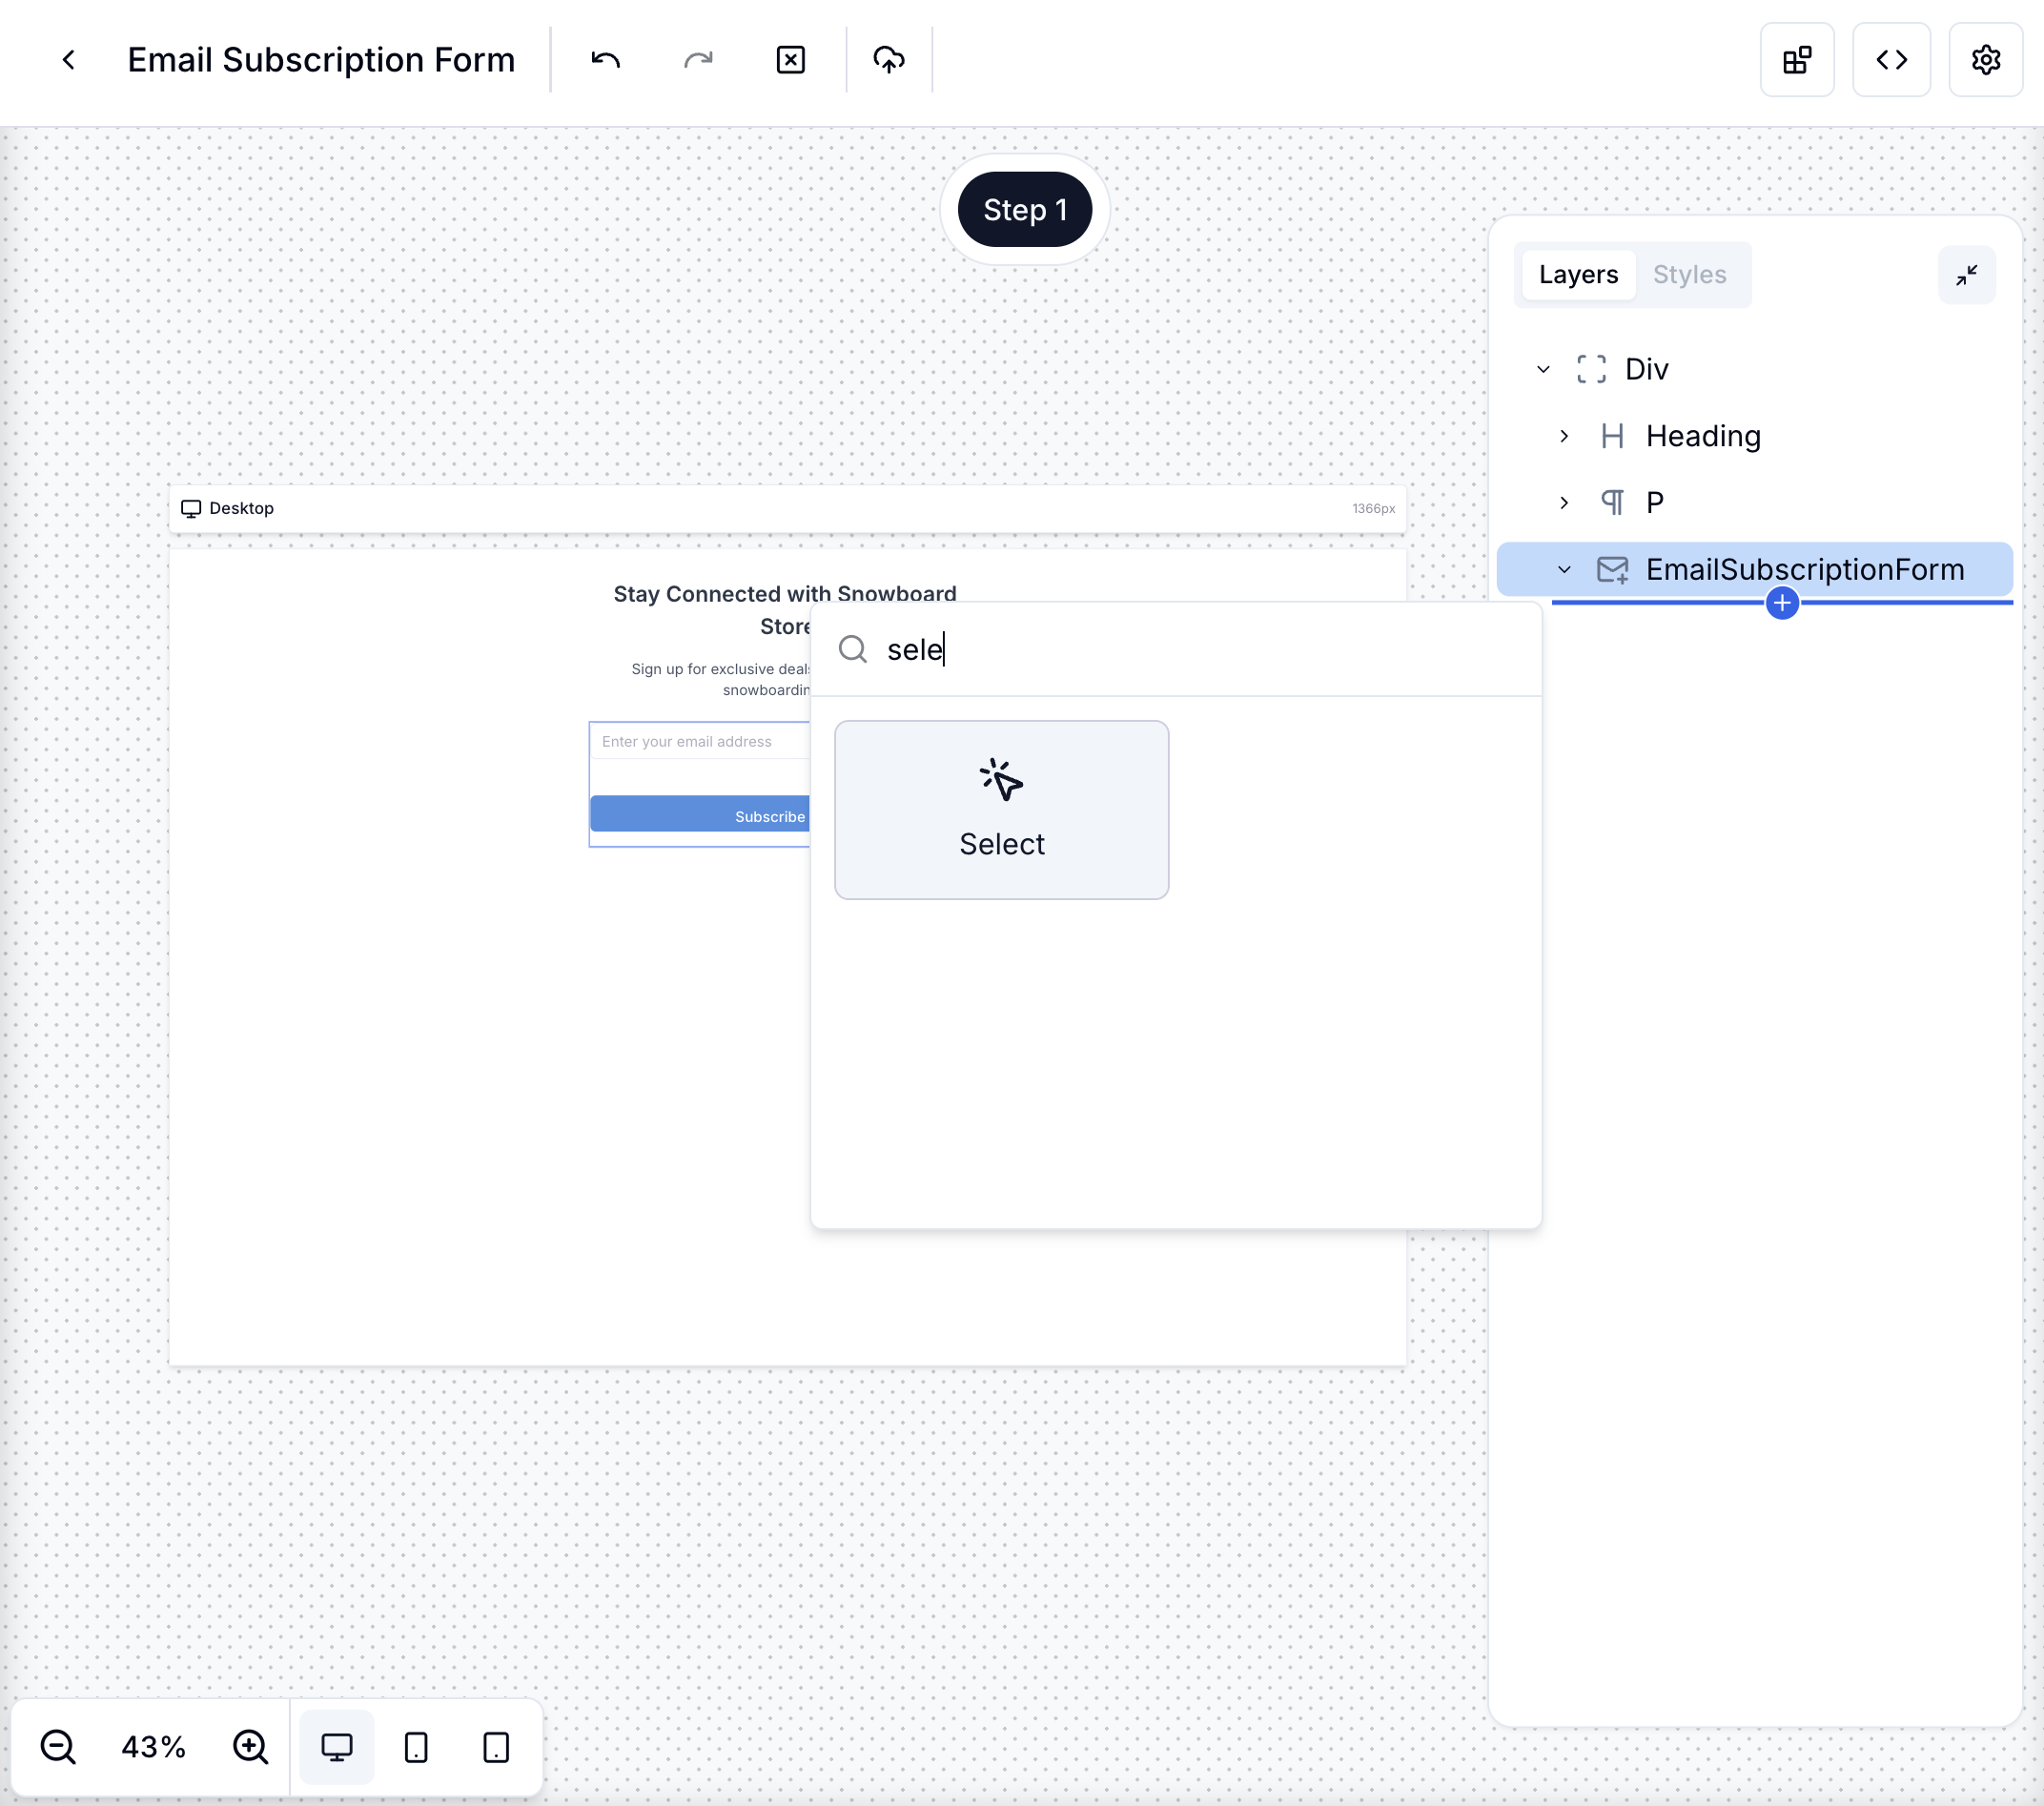Viewport: 2044px width, 1806px height.
Task: Expand the P layer in Layers panel
Action: coord(1564,503)
